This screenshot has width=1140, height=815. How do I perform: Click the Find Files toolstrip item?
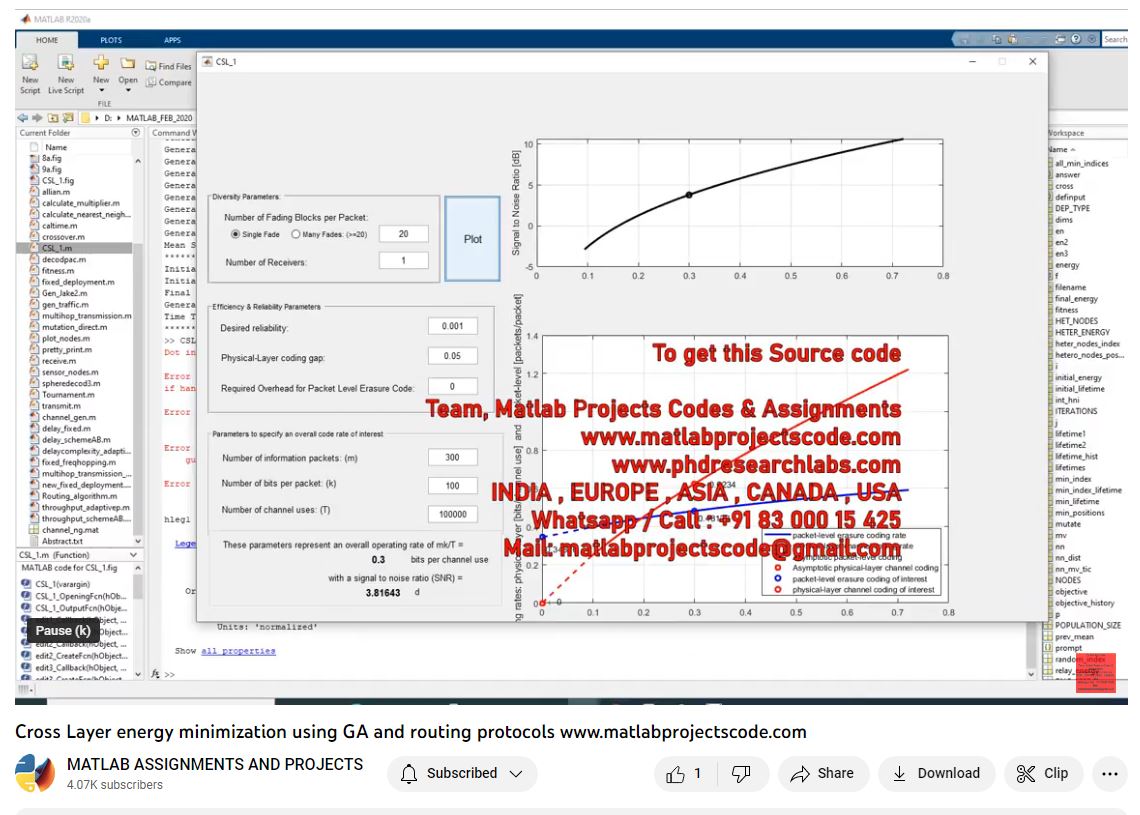coord(169,66)
